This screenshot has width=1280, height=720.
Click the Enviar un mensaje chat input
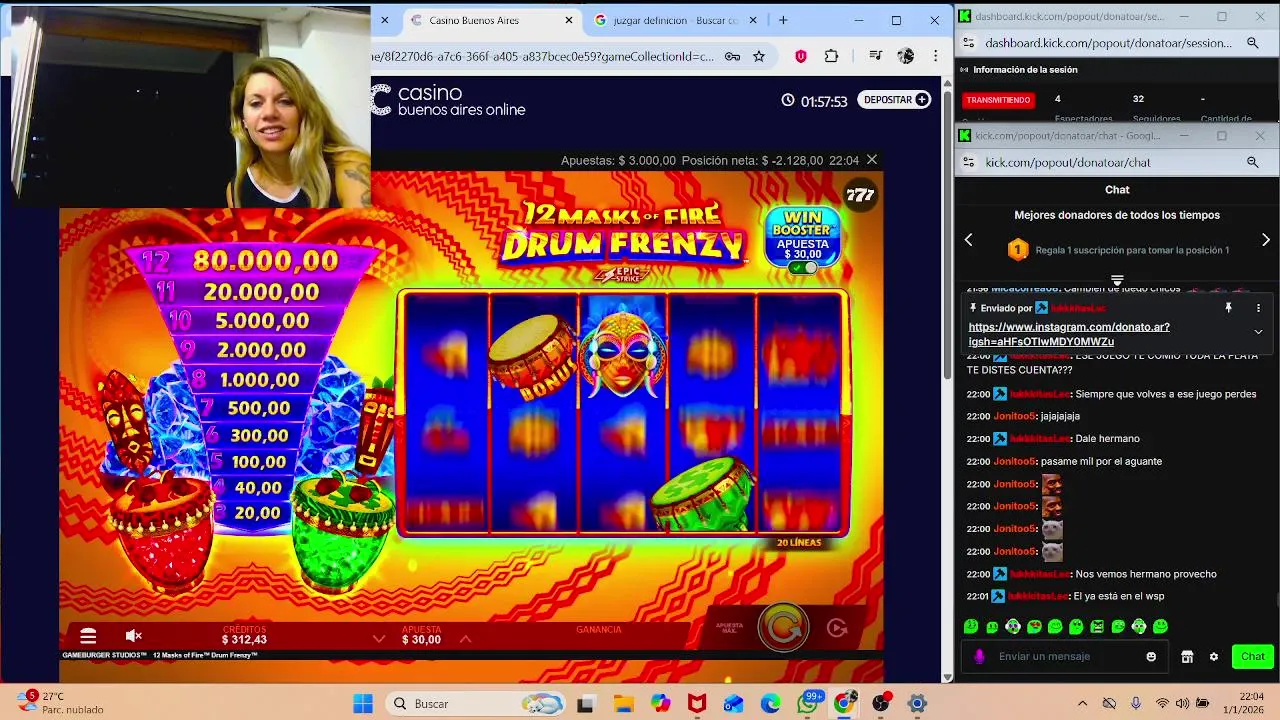pyautogui.click(x=1065, y=656)
